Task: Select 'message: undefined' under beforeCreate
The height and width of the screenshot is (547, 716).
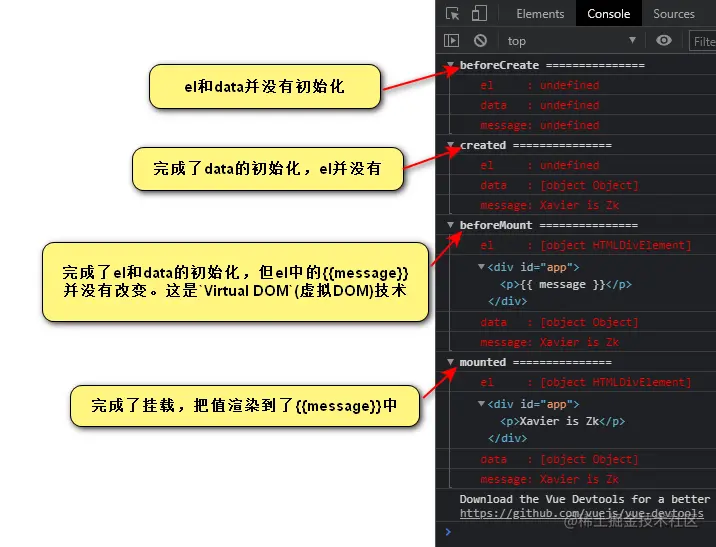Action: pos(539,125)
